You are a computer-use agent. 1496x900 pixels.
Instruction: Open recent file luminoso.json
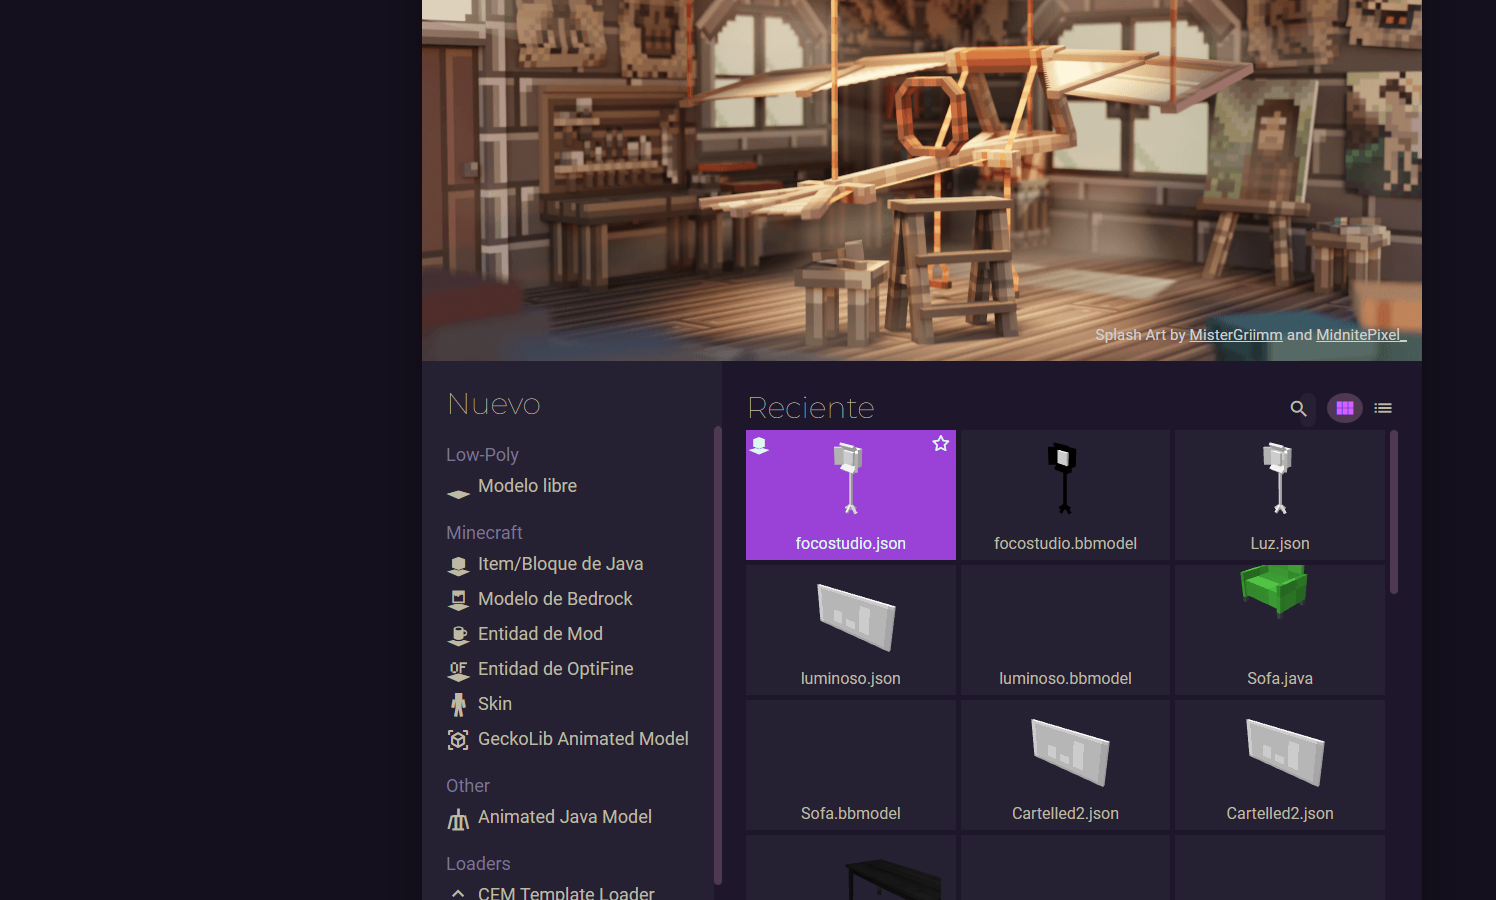point(851,630)
